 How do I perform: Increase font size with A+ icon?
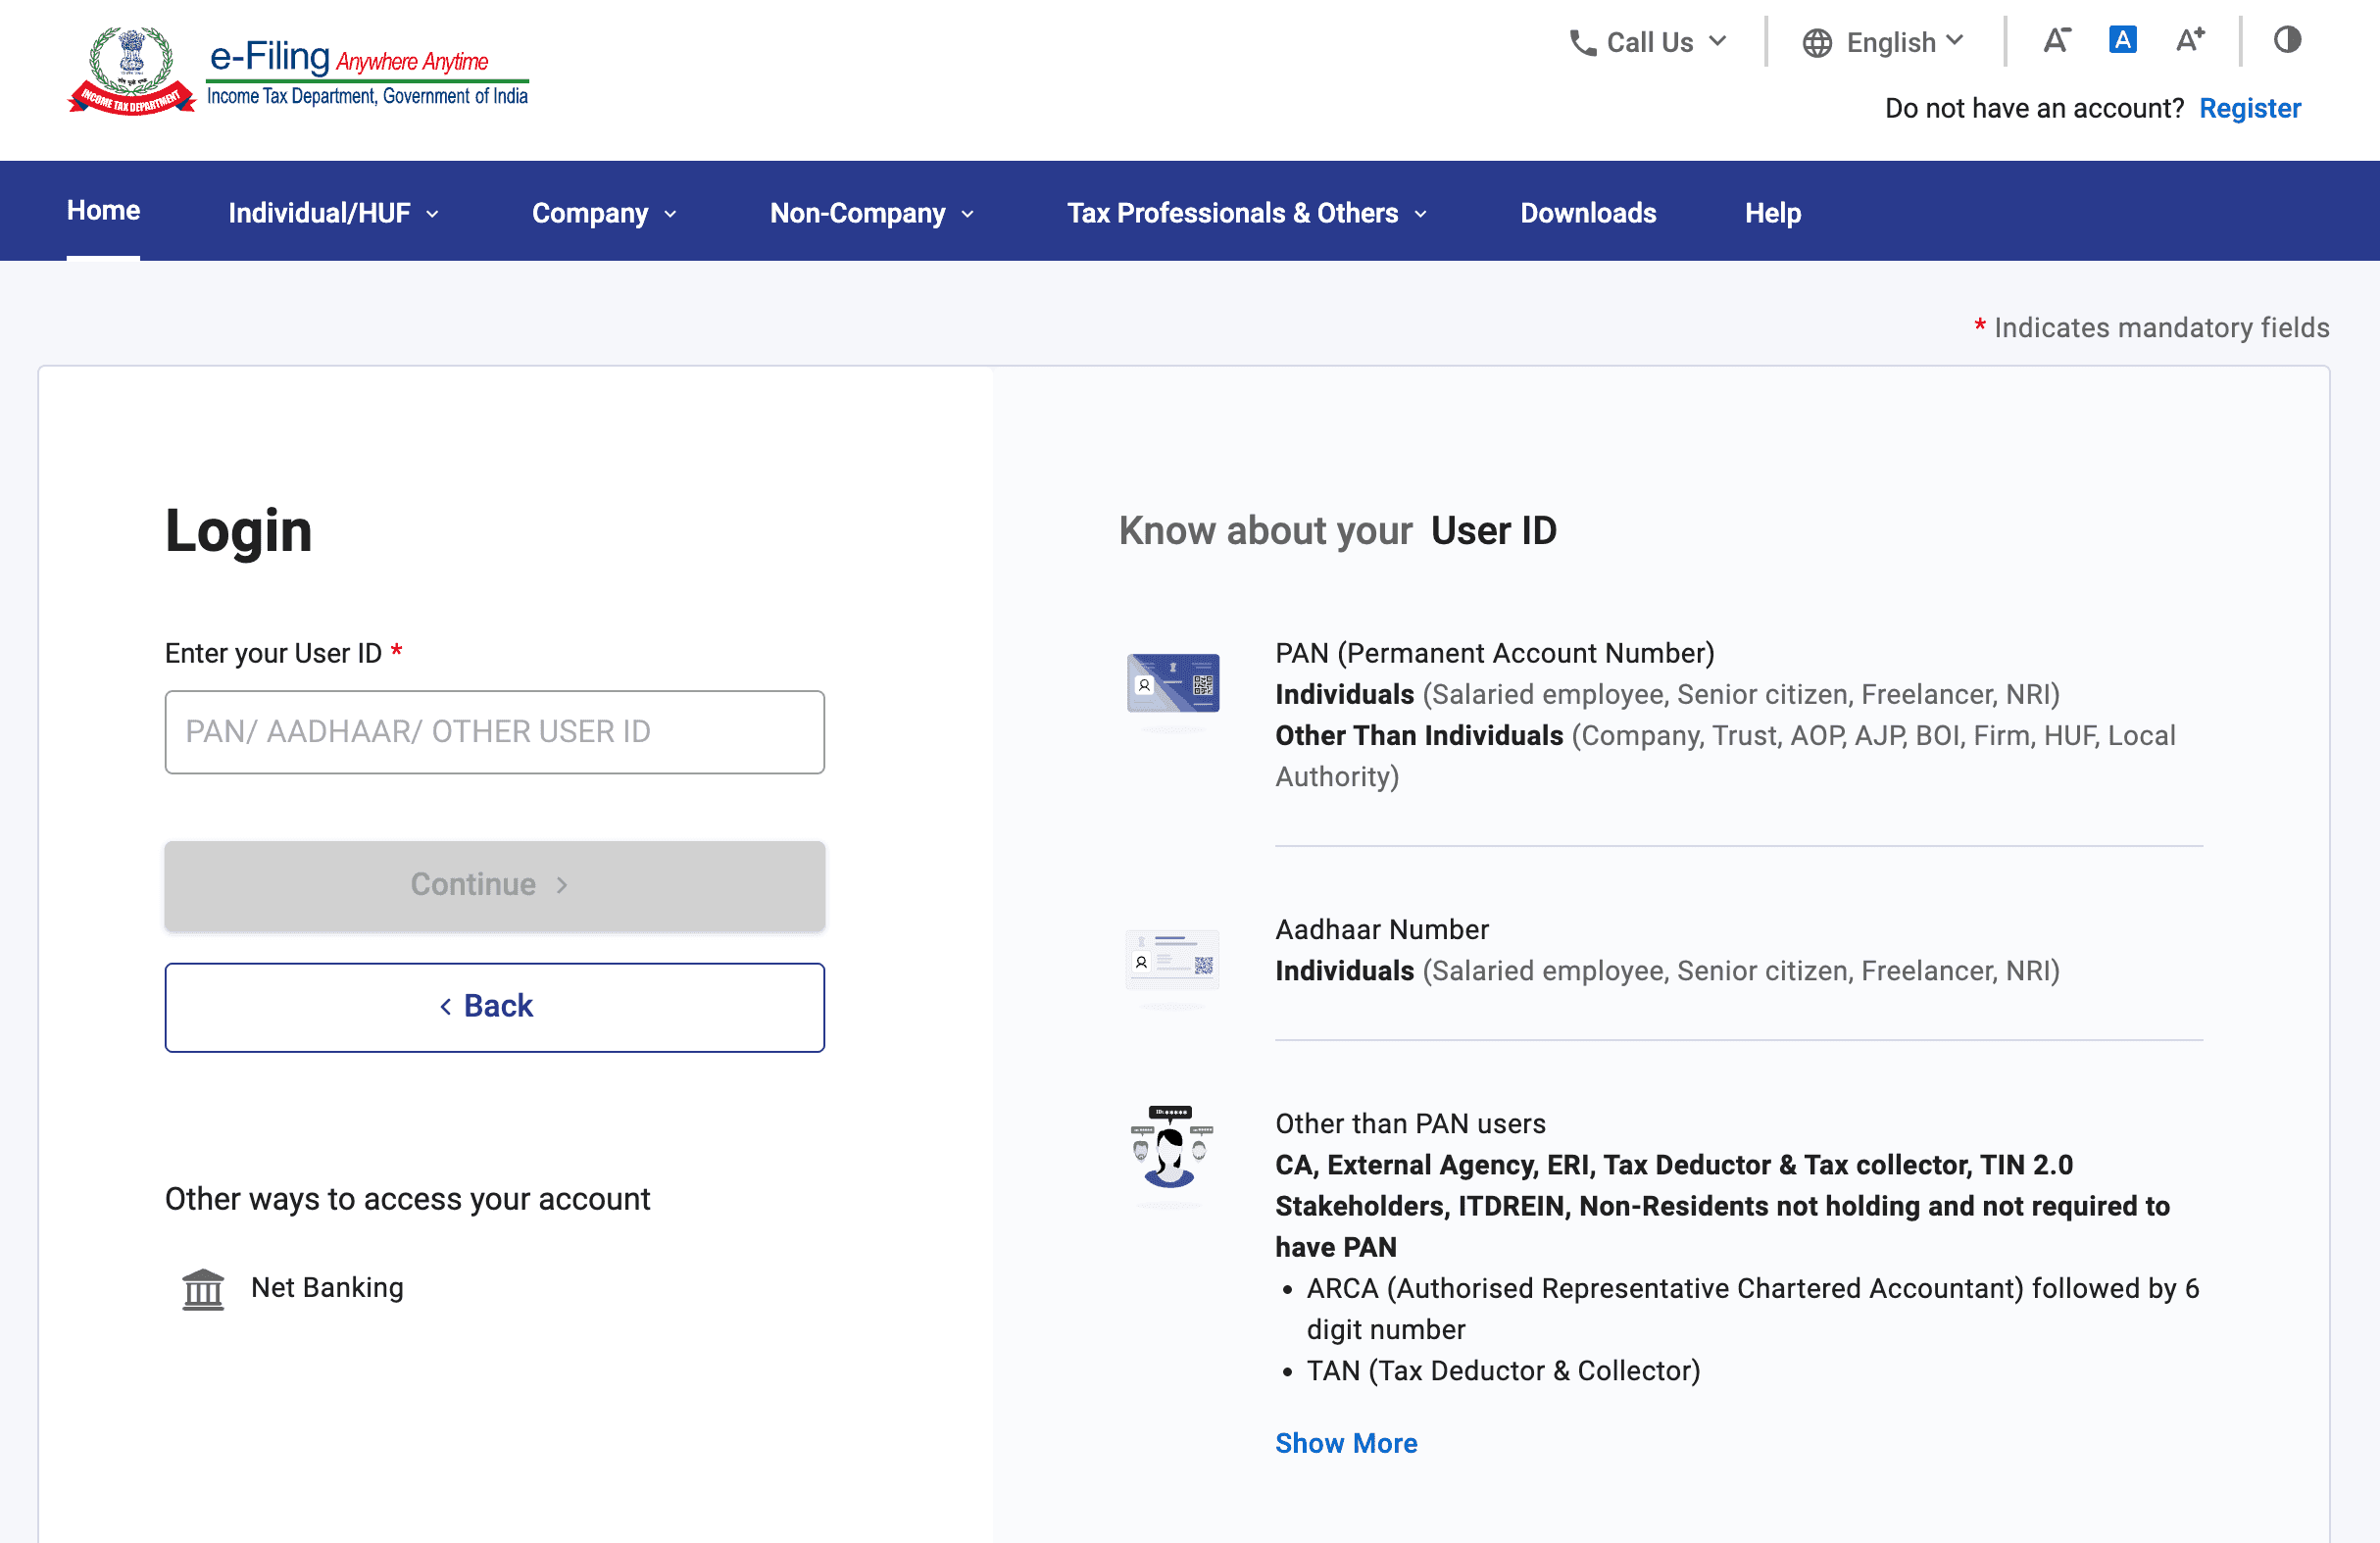(x=2190, y=40)
